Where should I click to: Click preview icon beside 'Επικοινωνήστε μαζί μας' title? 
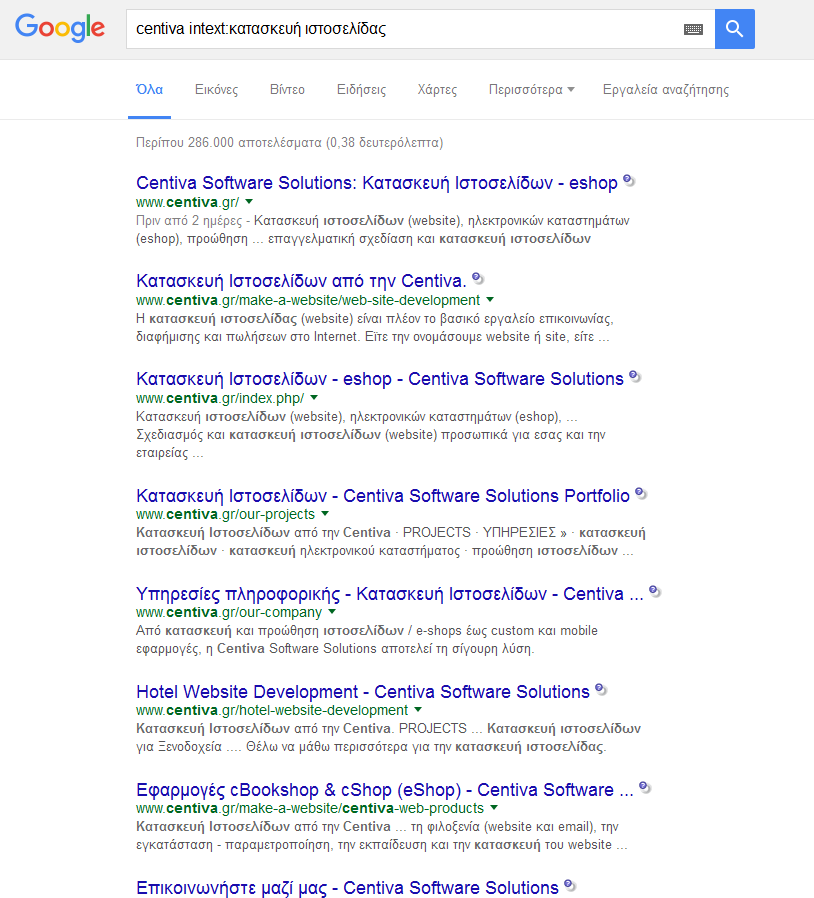coord(570,885)
